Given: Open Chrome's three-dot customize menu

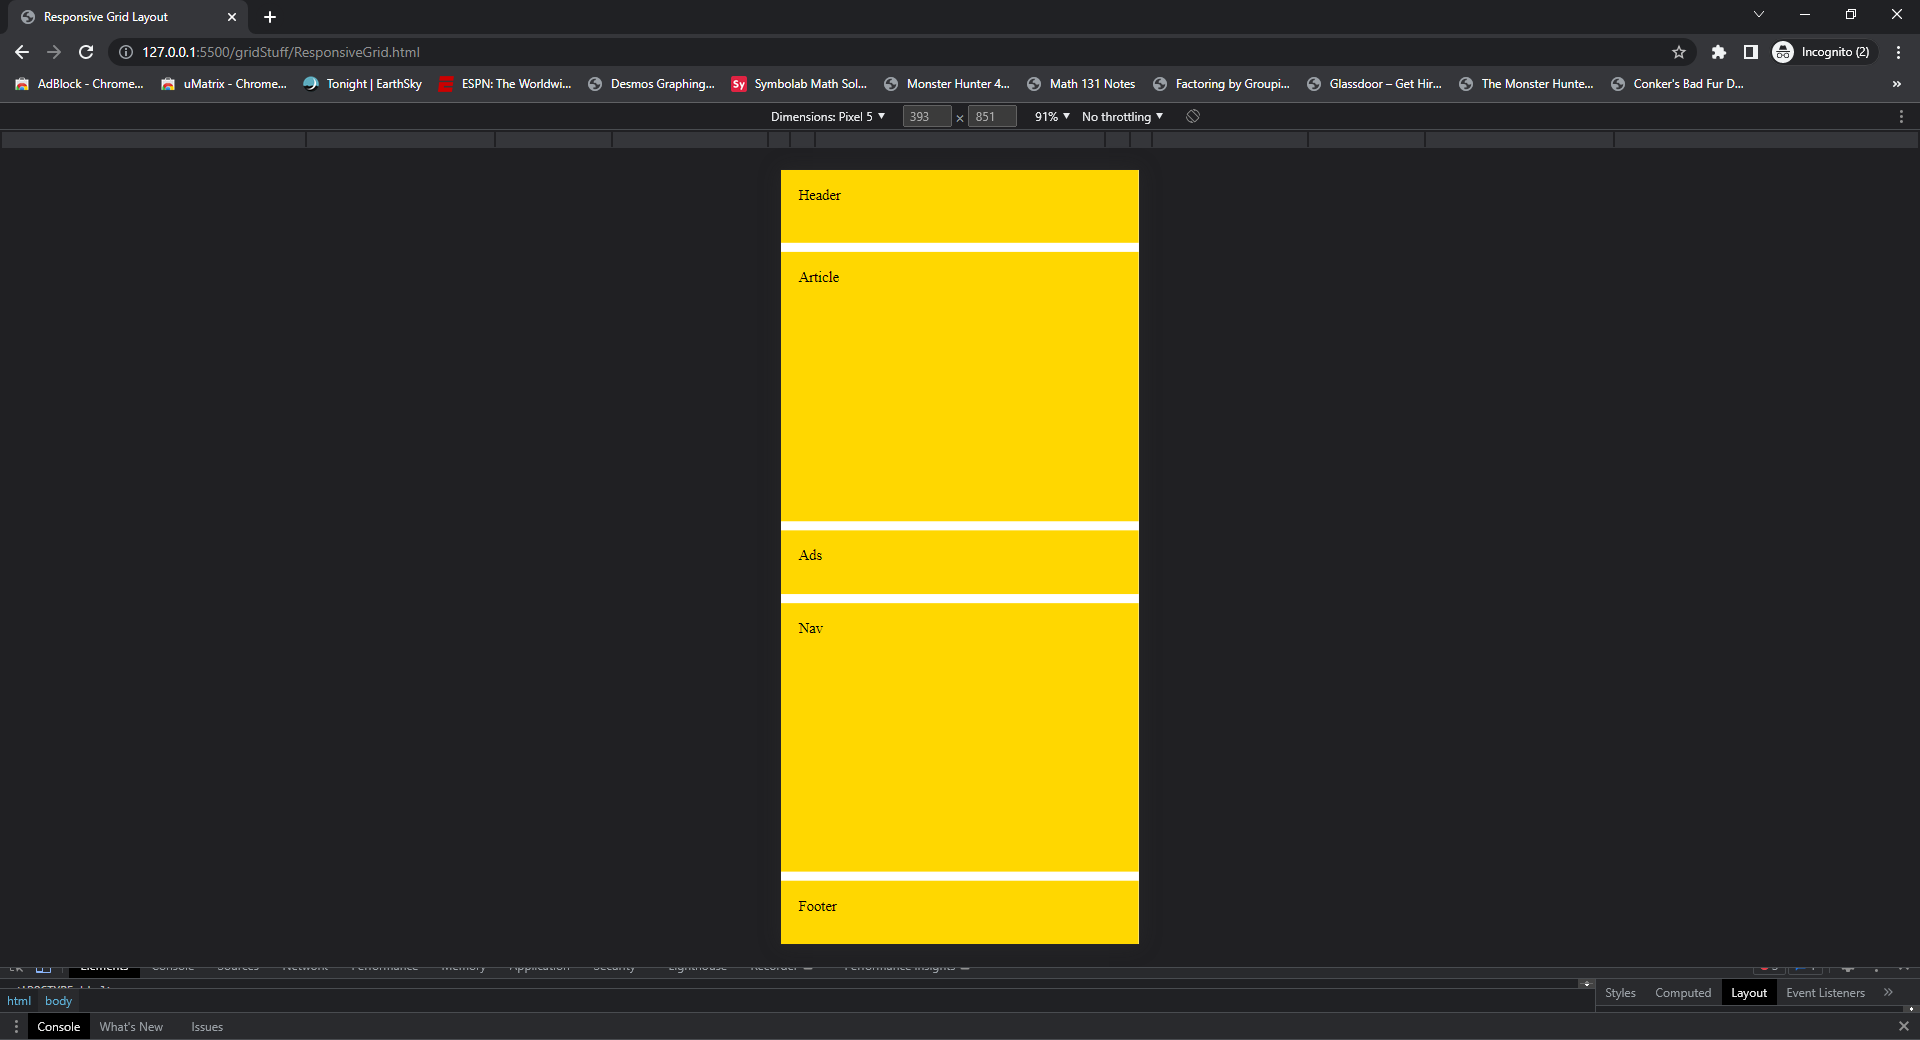Looking at the screenshot, I should tap(1898, 52).
